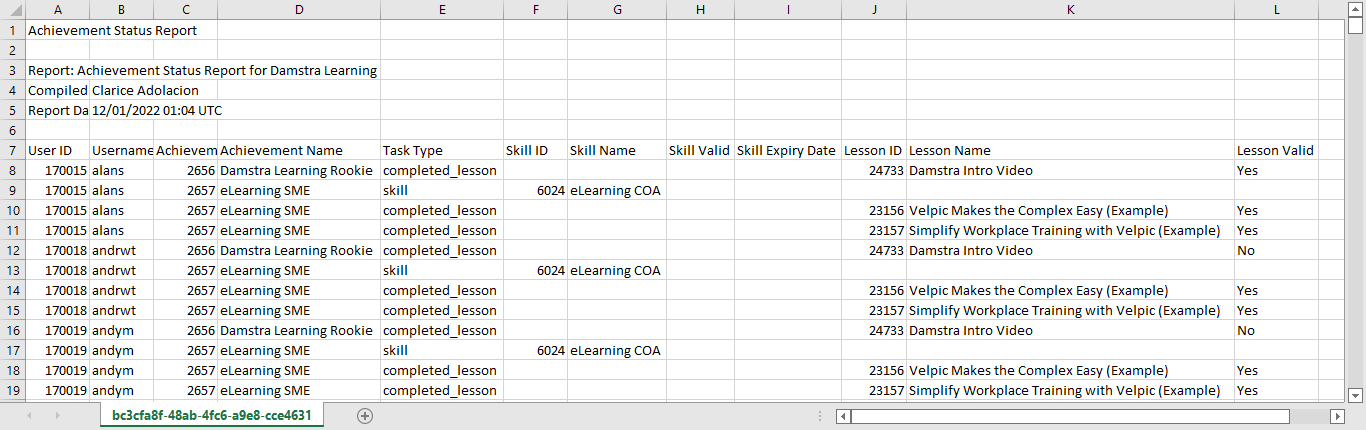Select column G header

point(616,9)
